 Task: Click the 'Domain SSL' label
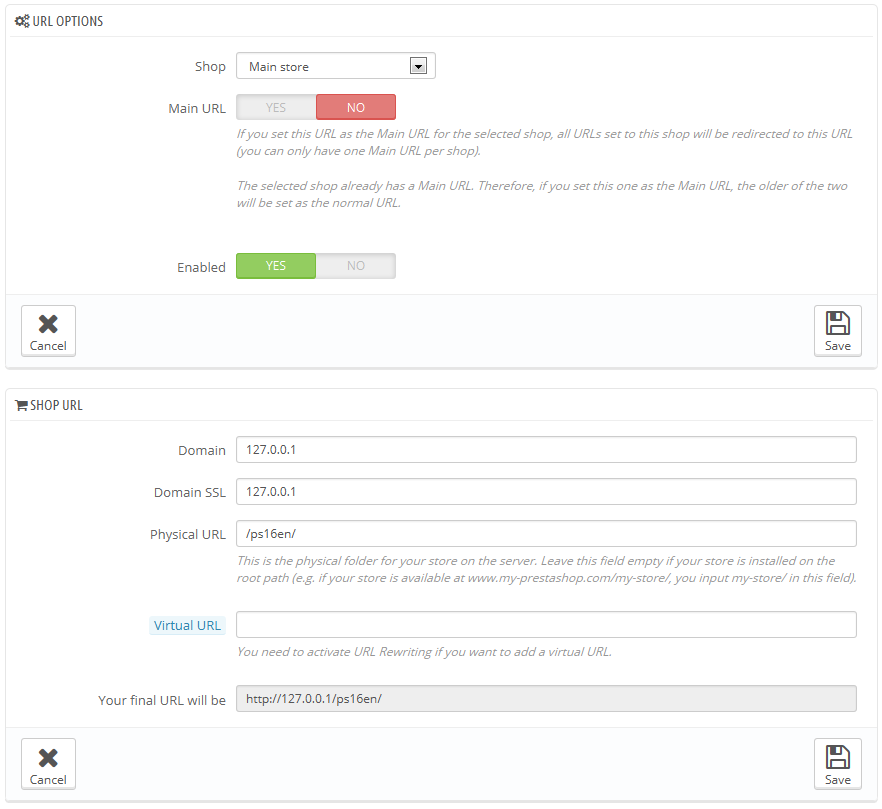click(x=190, y=493)
